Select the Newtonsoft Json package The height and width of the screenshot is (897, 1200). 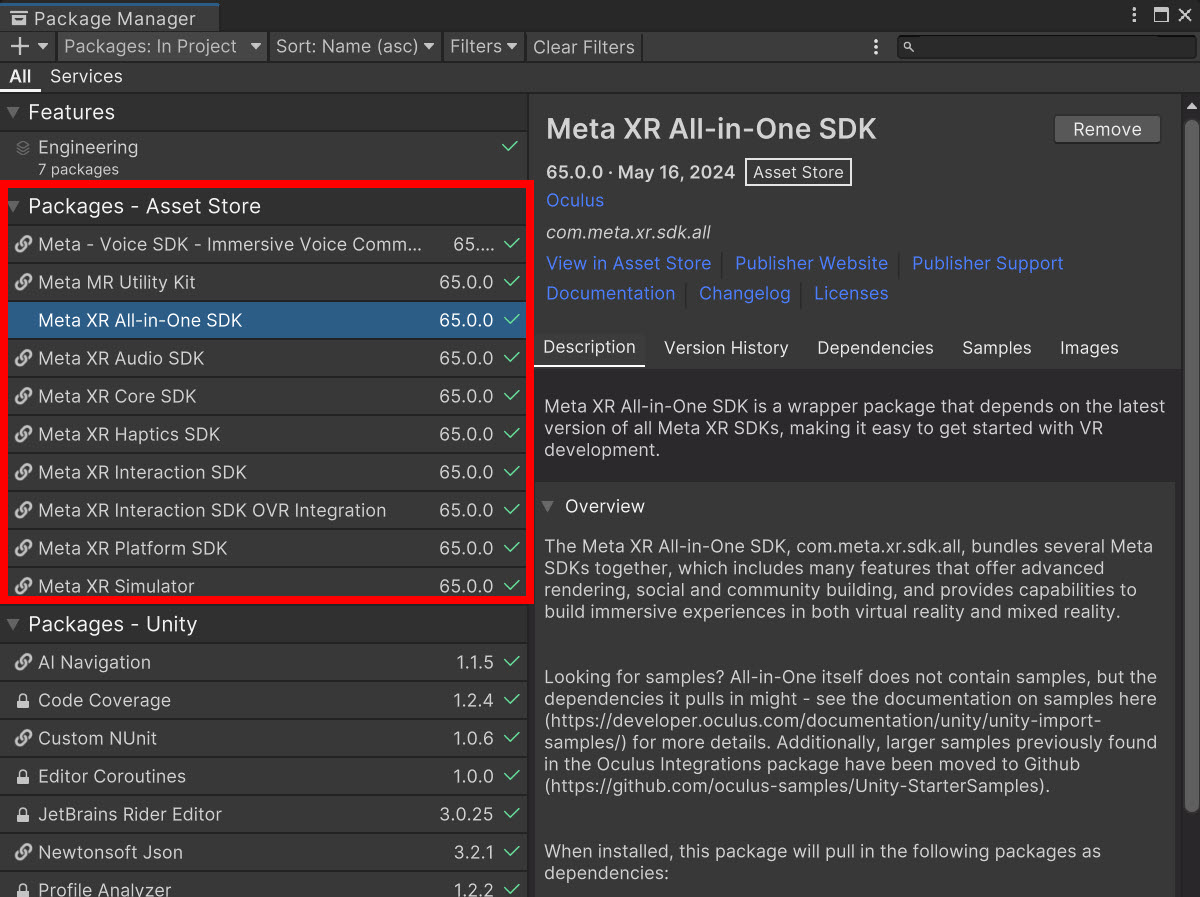tap(264, 852)
